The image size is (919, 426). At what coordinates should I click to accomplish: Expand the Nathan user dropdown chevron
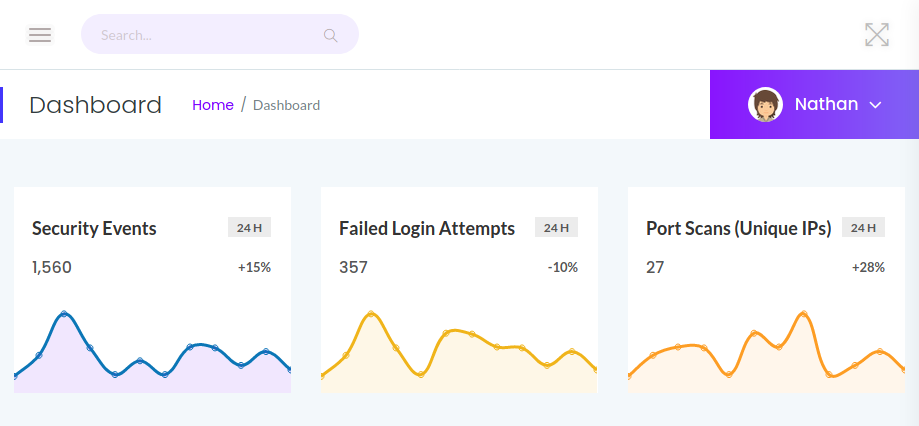[x=875, y=105]
